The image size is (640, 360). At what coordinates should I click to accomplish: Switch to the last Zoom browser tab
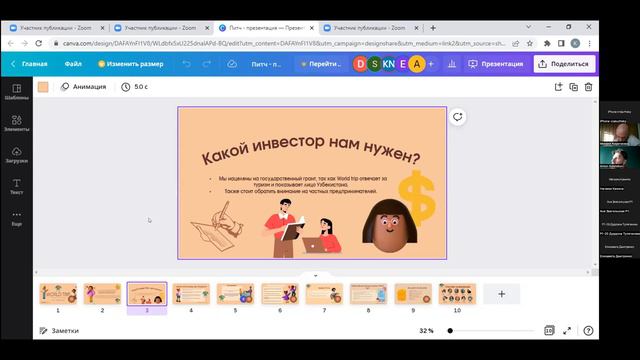(x=370, y=28)
